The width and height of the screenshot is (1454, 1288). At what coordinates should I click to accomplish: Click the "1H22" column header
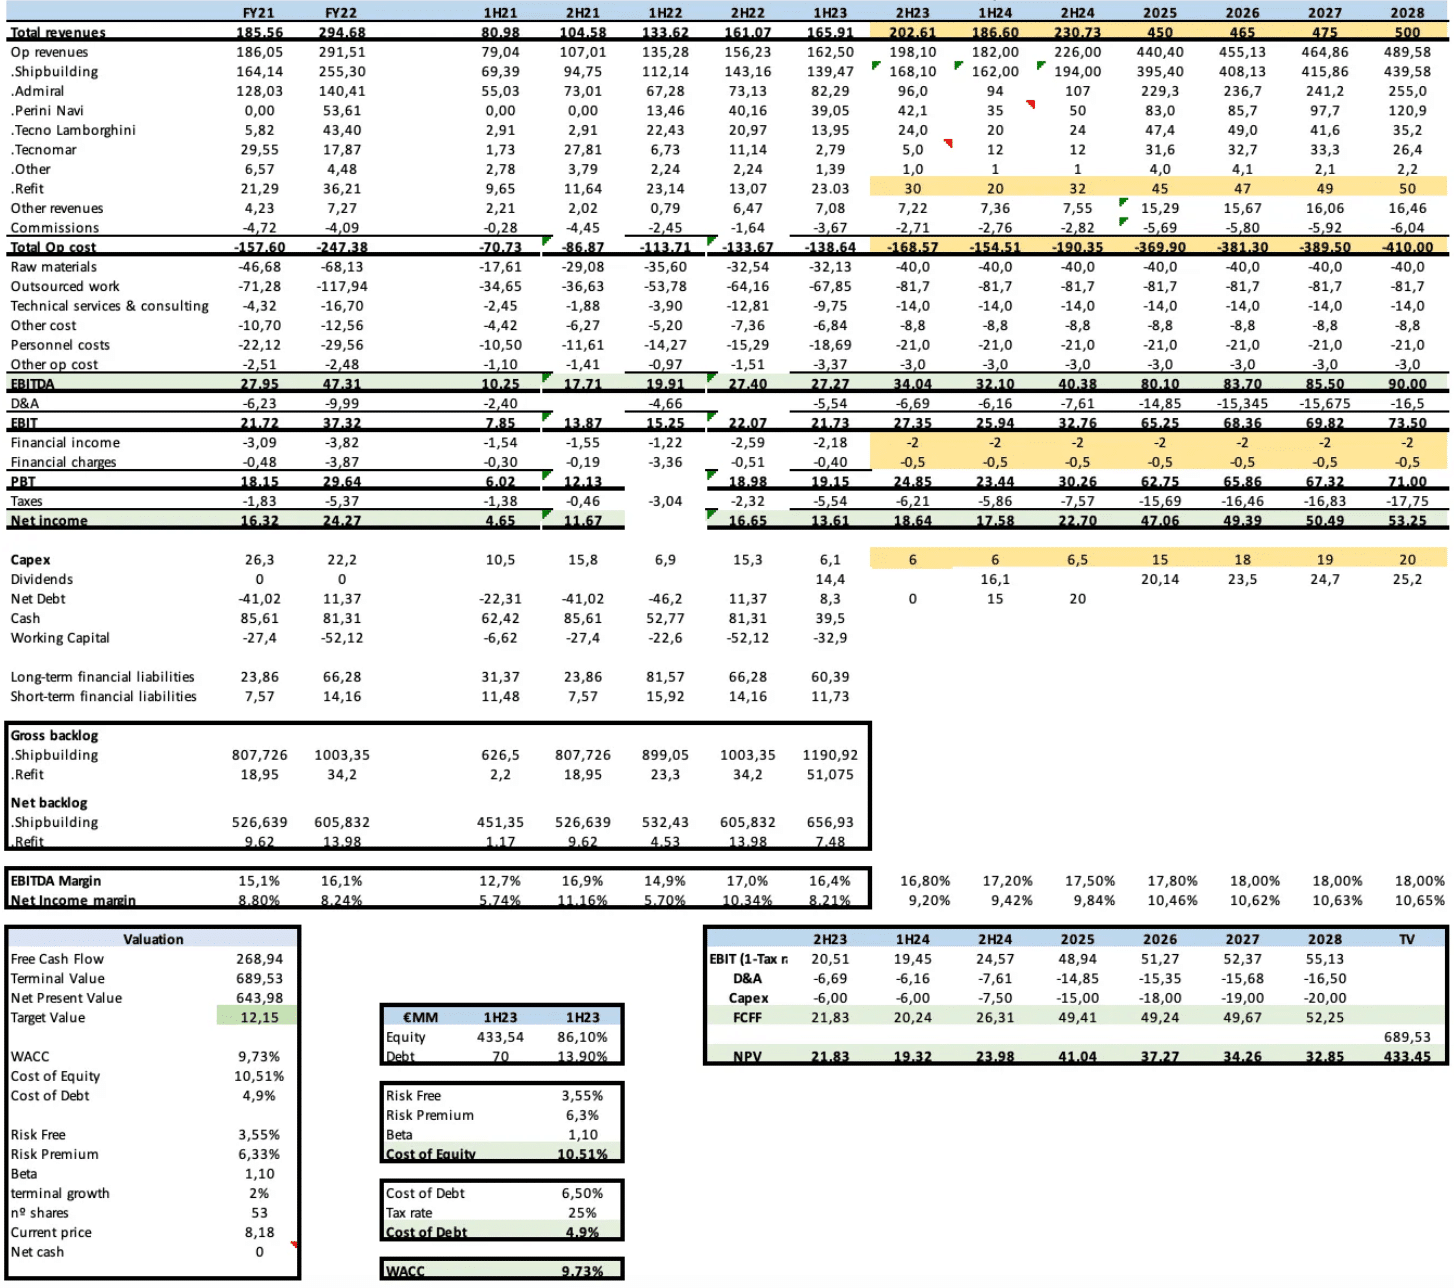pyautogui.click(x=665, y=13)
